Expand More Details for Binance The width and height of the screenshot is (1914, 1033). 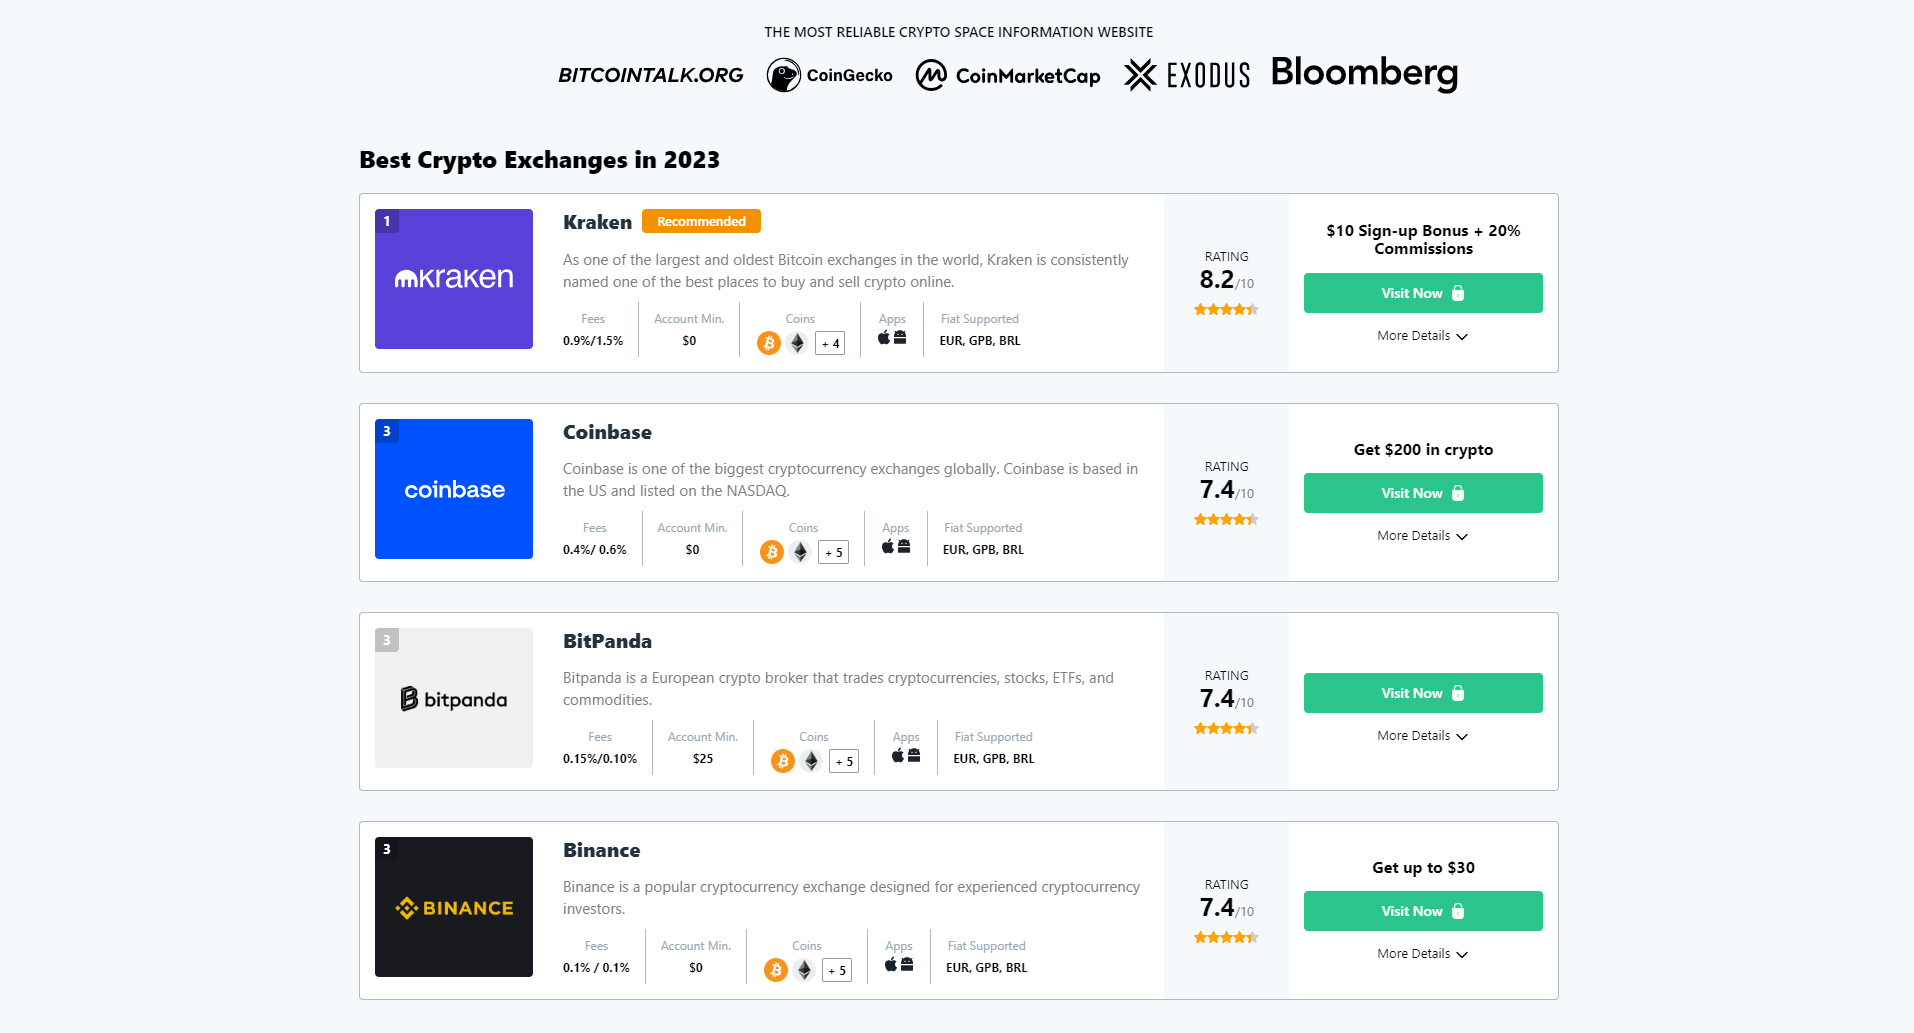pyautogui.click(x=1422, y=954)
